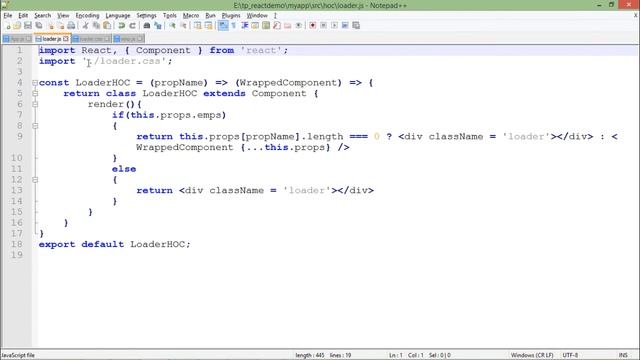Viewport: 640px width, 360px height.
Task: Toggle the Indent Guide toolbar button
Action: (x=244, y=26)
